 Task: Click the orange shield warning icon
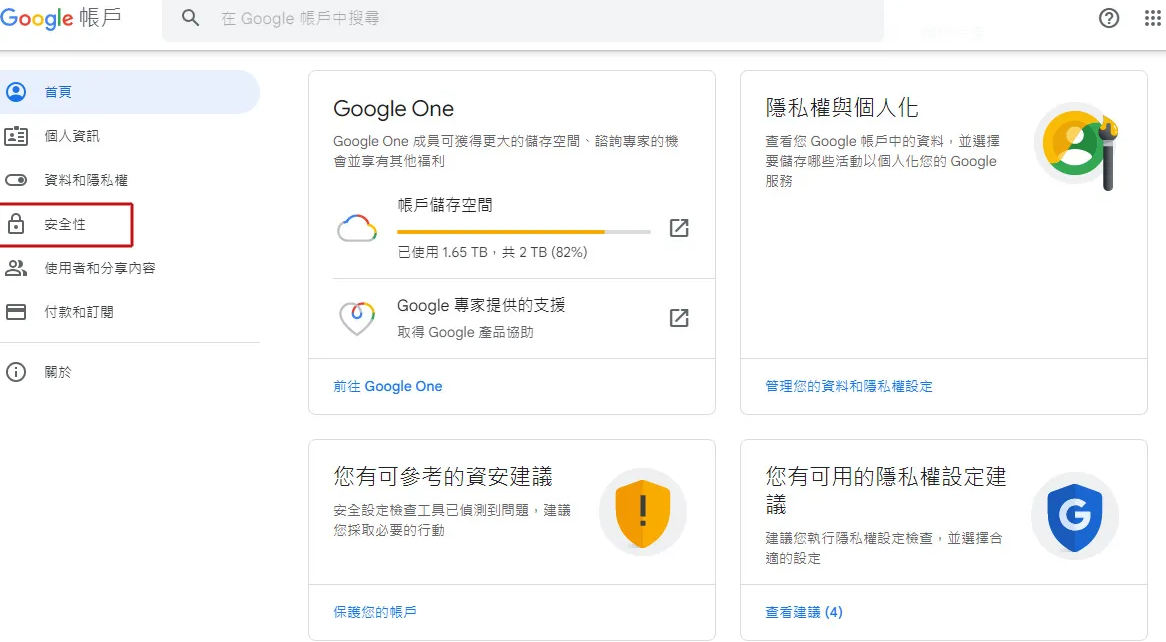(x=642, y=512)
